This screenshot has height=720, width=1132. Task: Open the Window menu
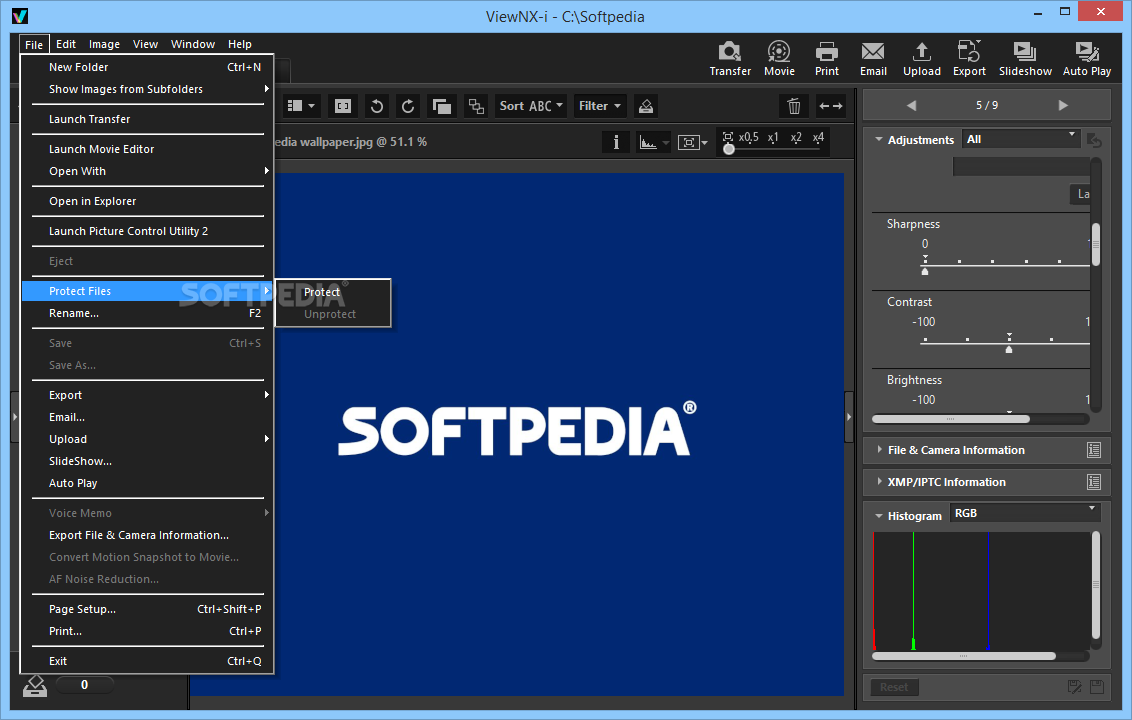tap(193, 44)
